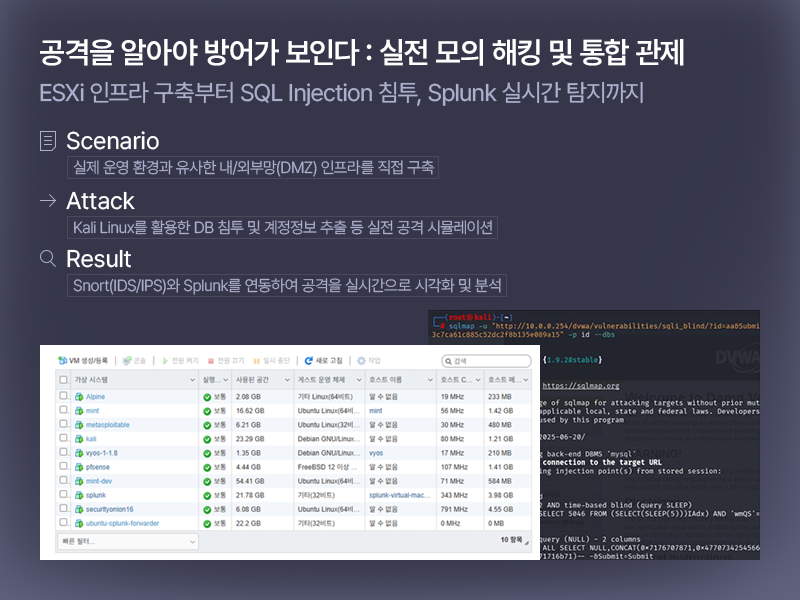This screenshot has width=800, height=600.
Task: Open the 사용된 공간 column dropdown arrow
Action: coord(287,381)
